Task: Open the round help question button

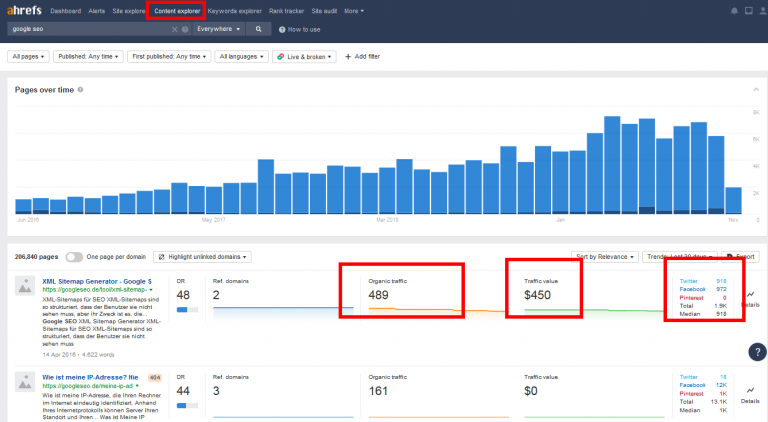Action: (x=757, y=352)
